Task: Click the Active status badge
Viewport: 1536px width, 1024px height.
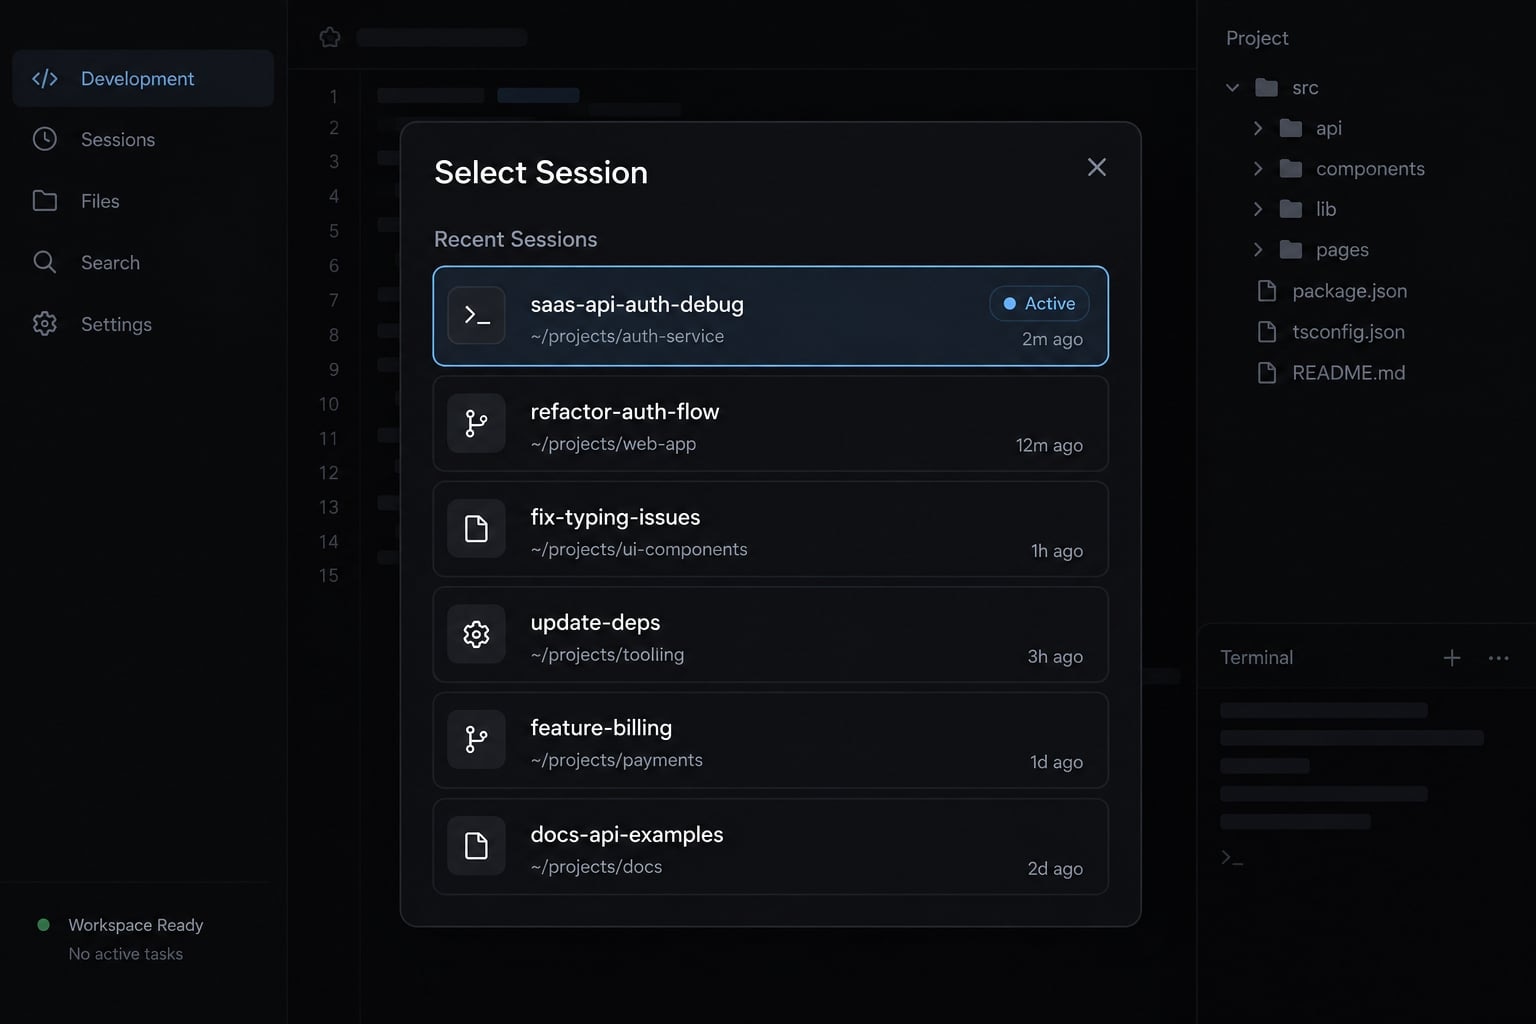Action: (1039, 303)
